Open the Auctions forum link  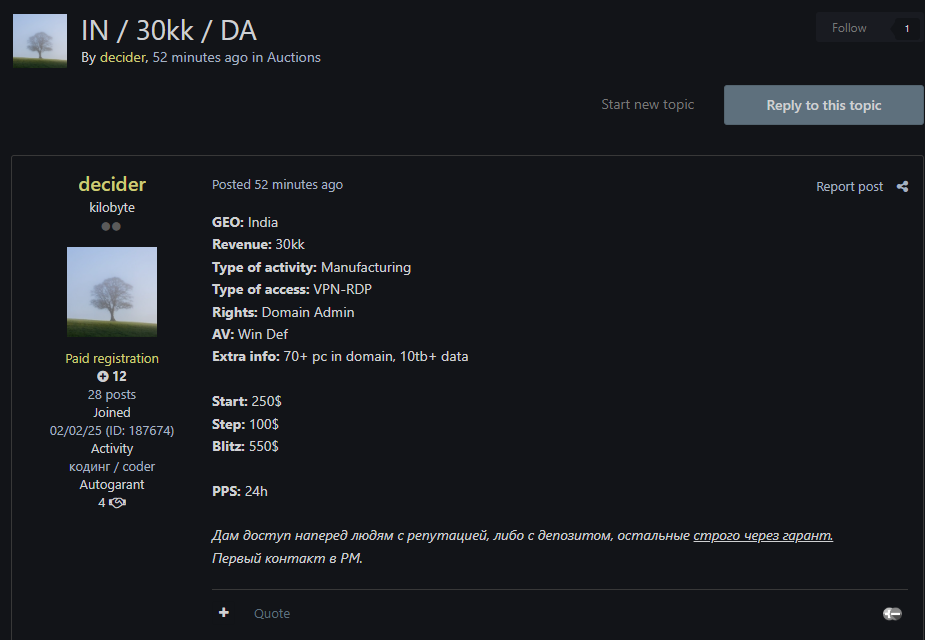point(294,57)
